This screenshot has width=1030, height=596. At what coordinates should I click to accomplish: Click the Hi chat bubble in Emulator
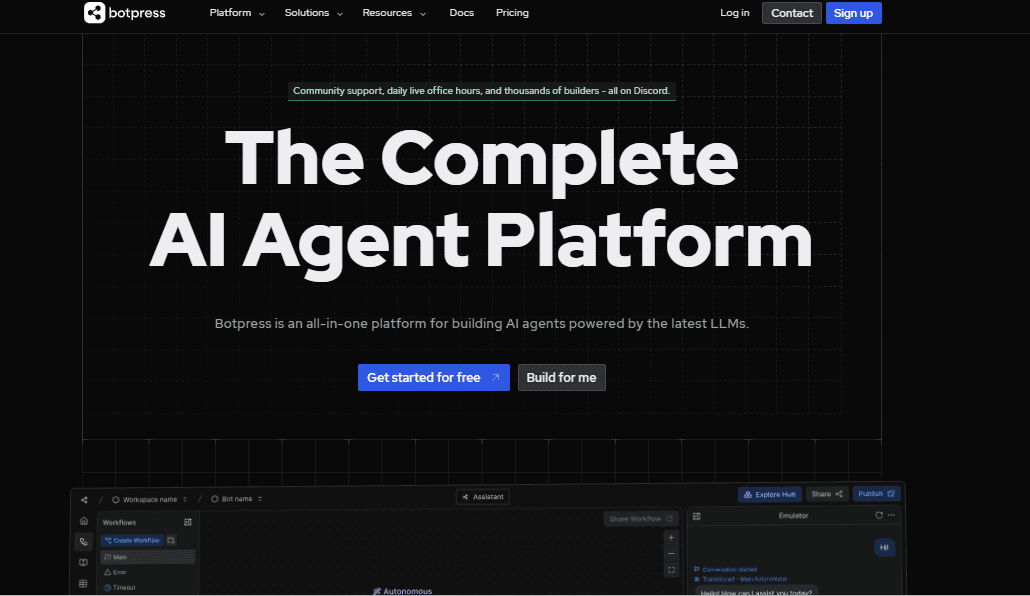[x=884, y=547]
